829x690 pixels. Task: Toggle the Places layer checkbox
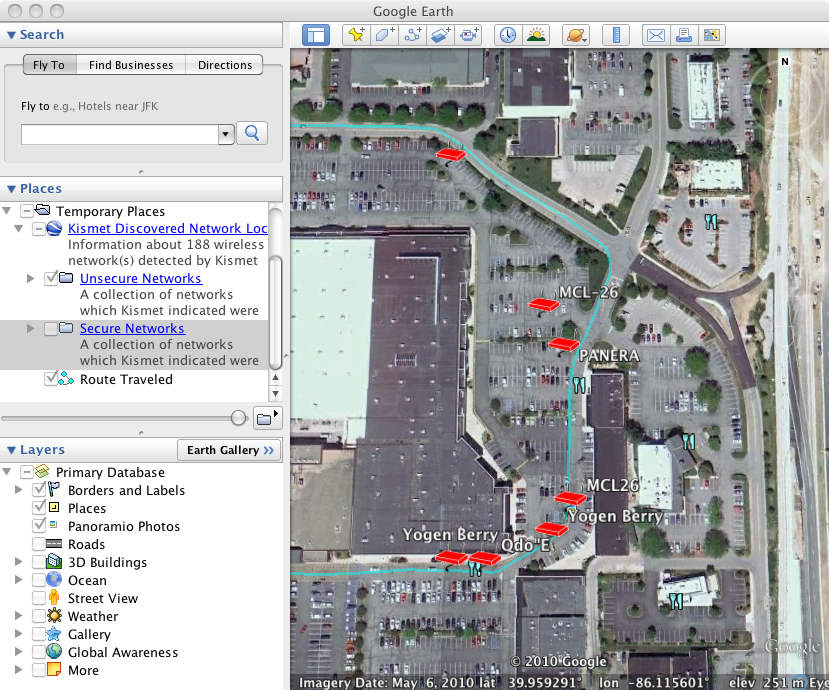click(39, 508)
